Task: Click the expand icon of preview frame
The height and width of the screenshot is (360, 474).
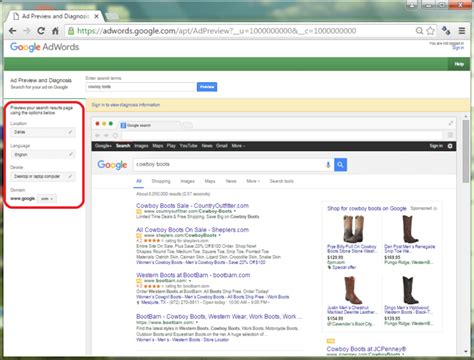Action: [451, 123]
